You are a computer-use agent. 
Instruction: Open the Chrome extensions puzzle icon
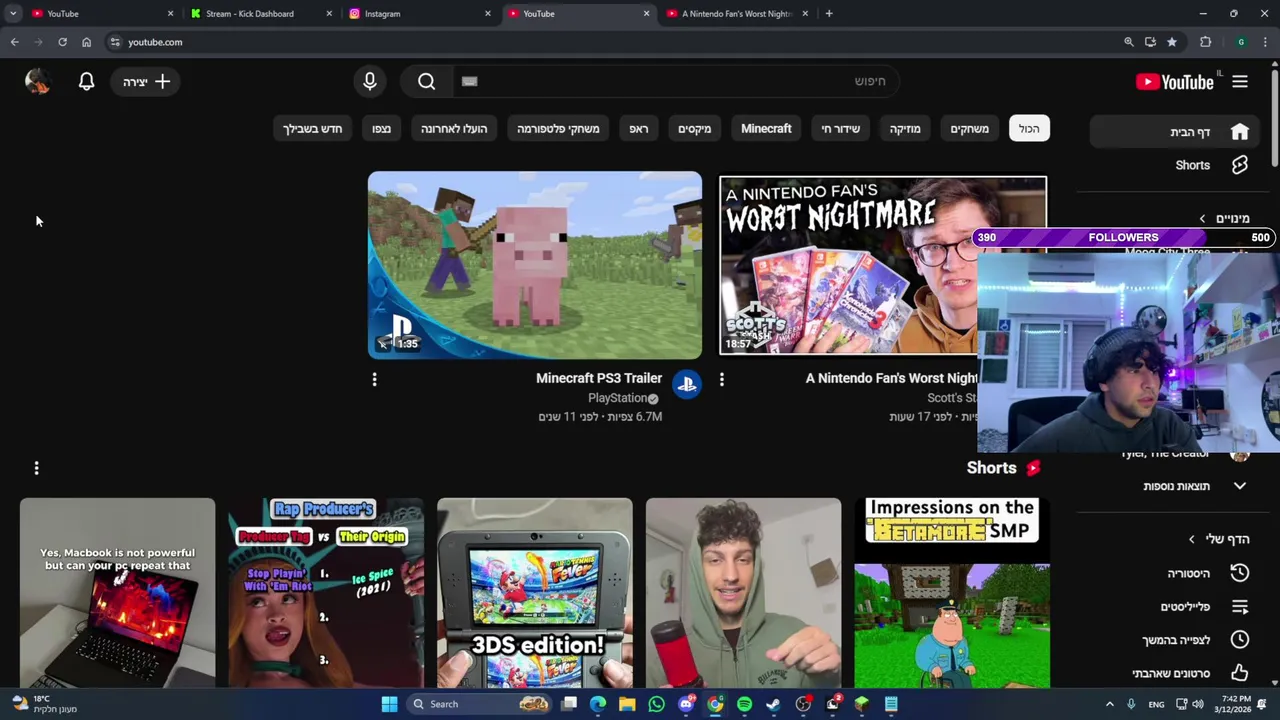(1205, 42)
